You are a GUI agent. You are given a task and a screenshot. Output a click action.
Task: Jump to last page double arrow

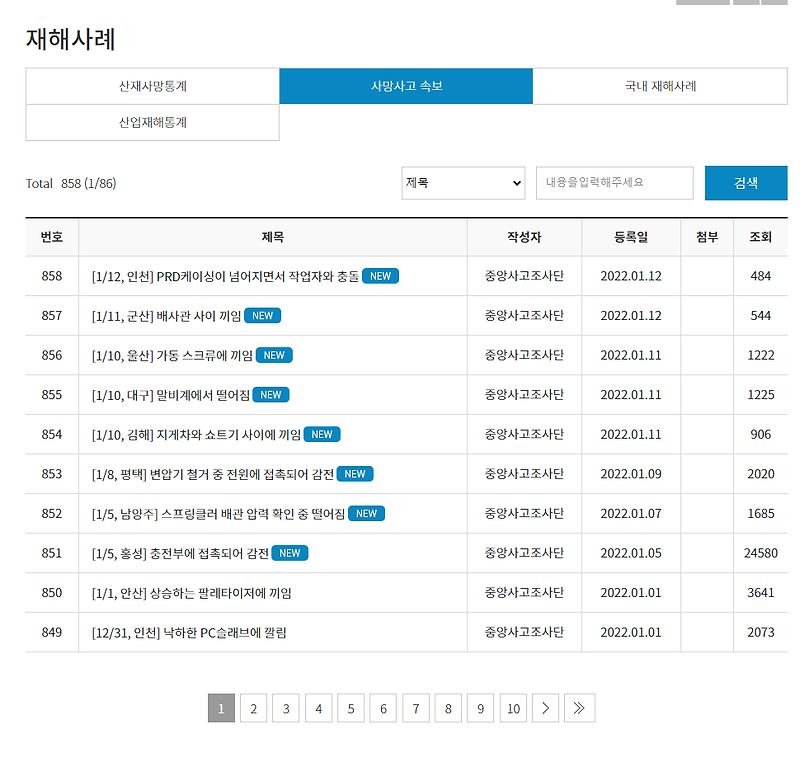[x=579, y=708]
